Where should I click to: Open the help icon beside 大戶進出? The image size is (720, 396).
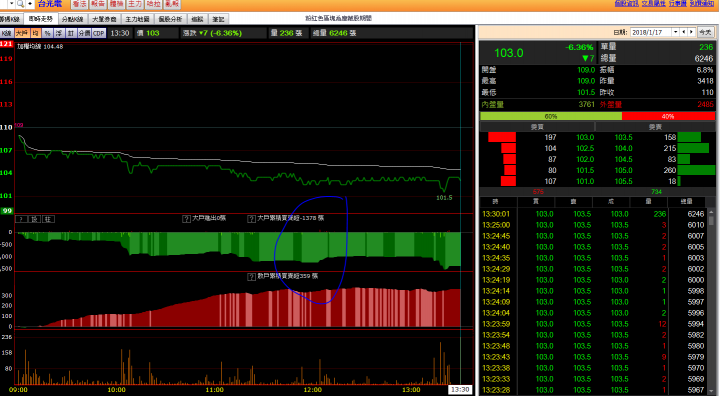tap(186, 219)
